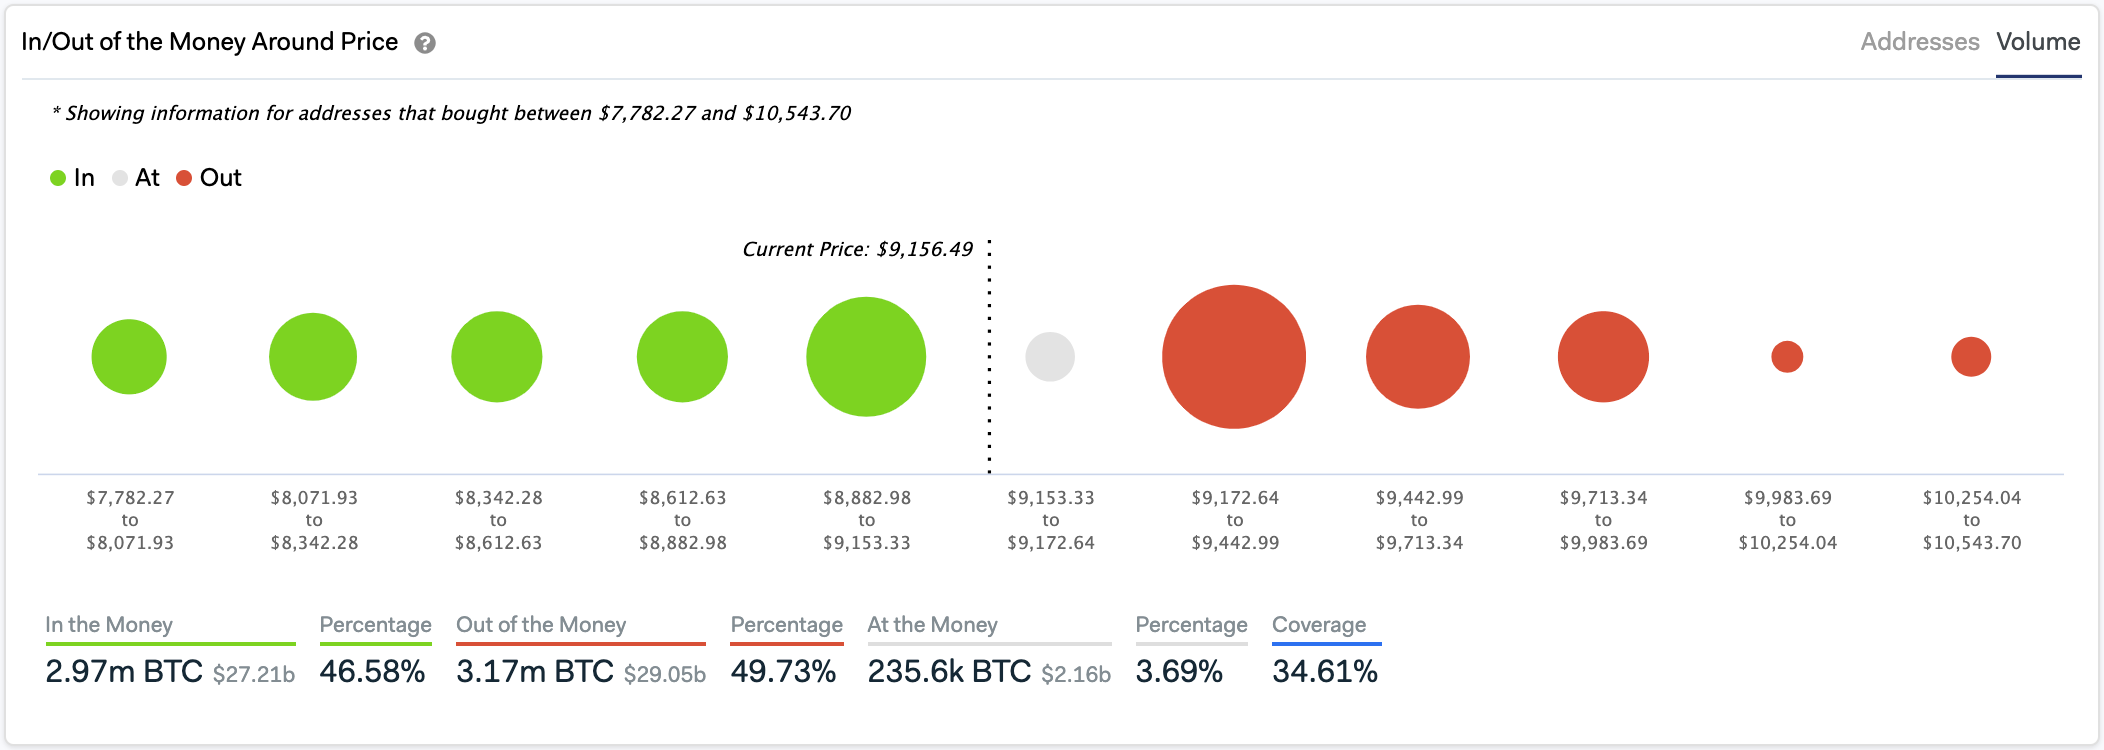The height and width of the screenshot is (750, 2104).
Task: Click the green bubble for $7,782.27 to $8,071.93
Action: pyautogui.click(x=129, y=357)
